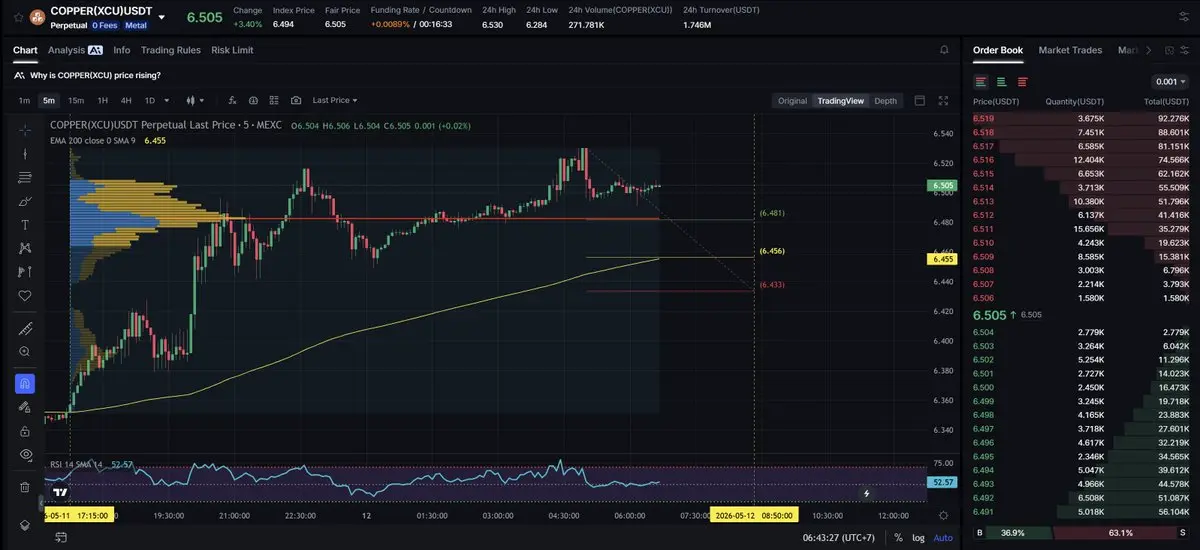Open the 0.001 price grouping dropdown
This screenshot has height=550, width=1200.
1168,82
